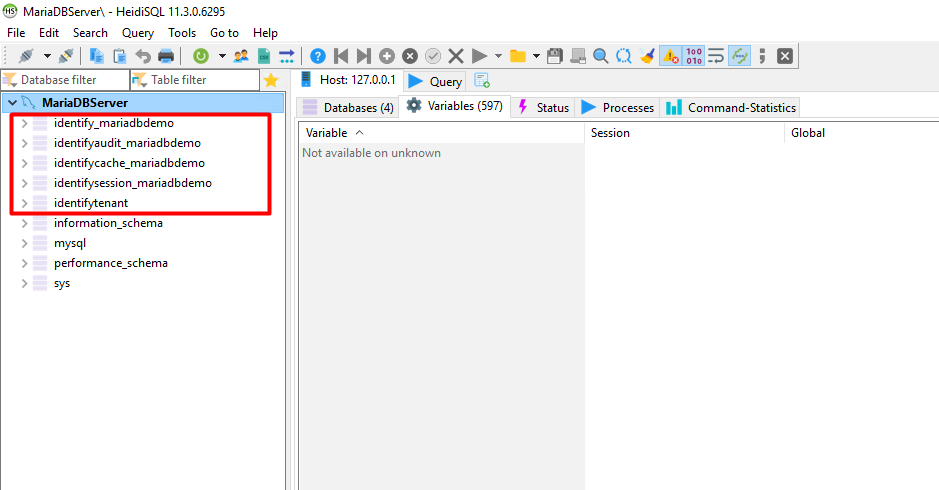Viewport: 939px width, 490px height.
Task: Click the new query tab icon
Action: tap(481, 80)
